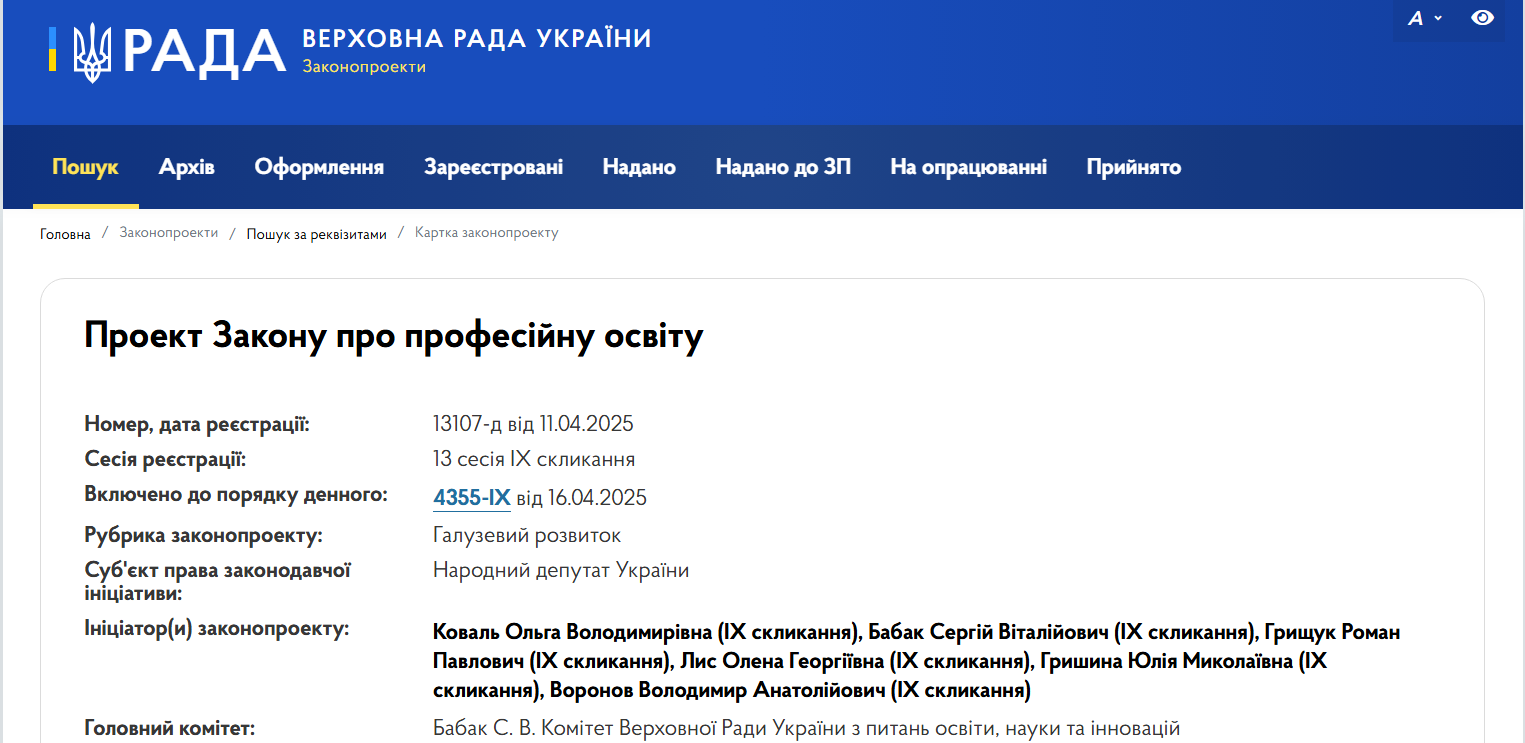1525x743 pixels.
Task: Click the РАДА logo text
Action: point(205,52)
